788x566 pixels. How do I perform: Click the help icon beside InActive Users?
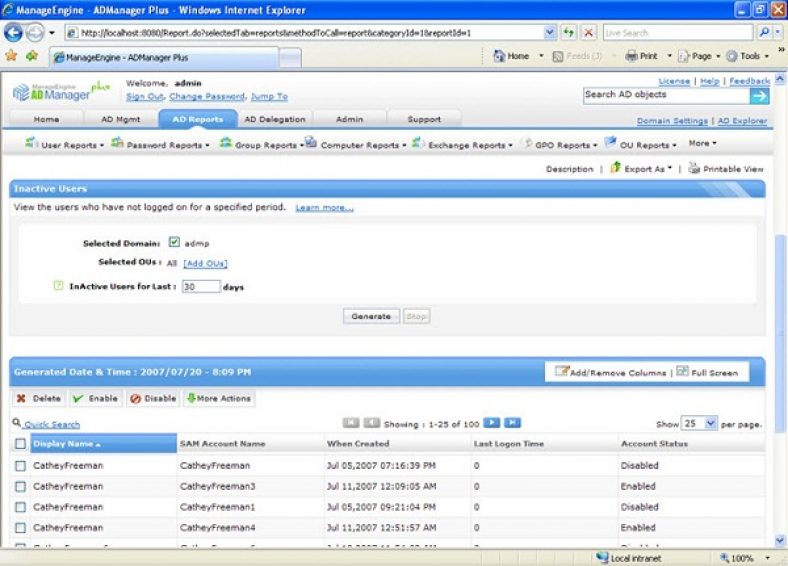pyautogui.click(x=58, y=286)
